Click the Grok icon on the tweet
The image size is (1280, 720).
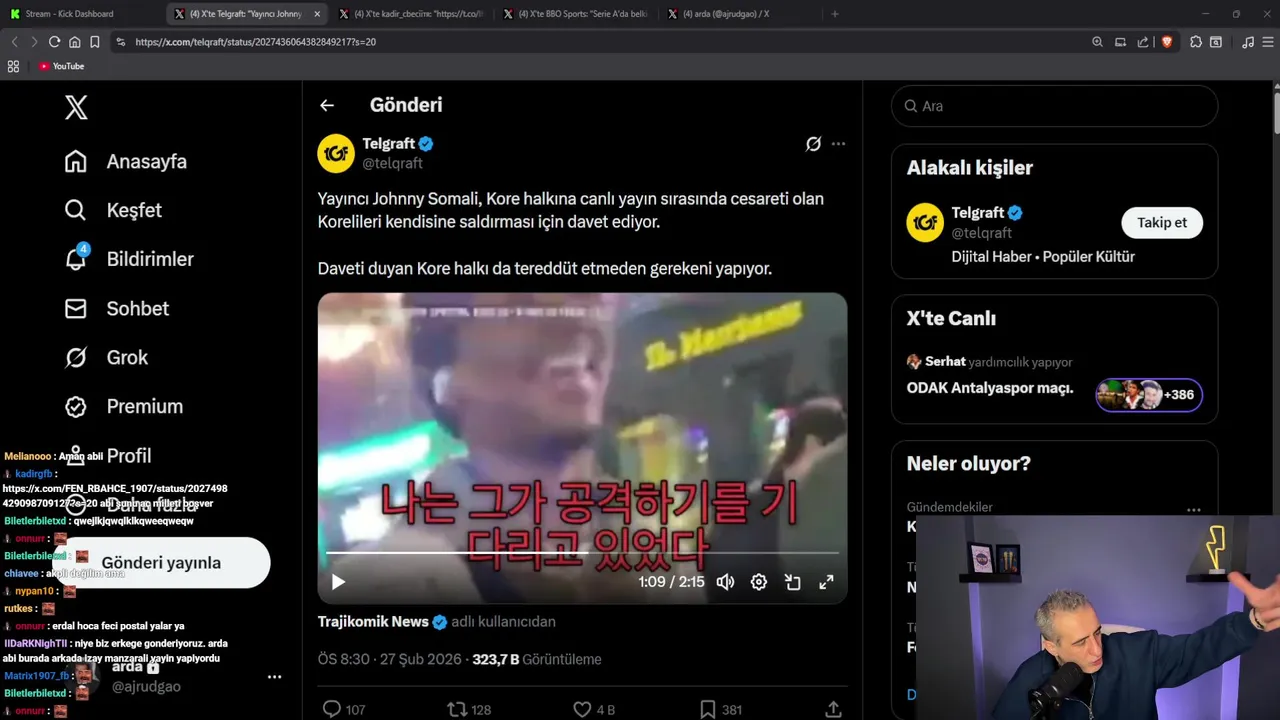tap(813, 144)
